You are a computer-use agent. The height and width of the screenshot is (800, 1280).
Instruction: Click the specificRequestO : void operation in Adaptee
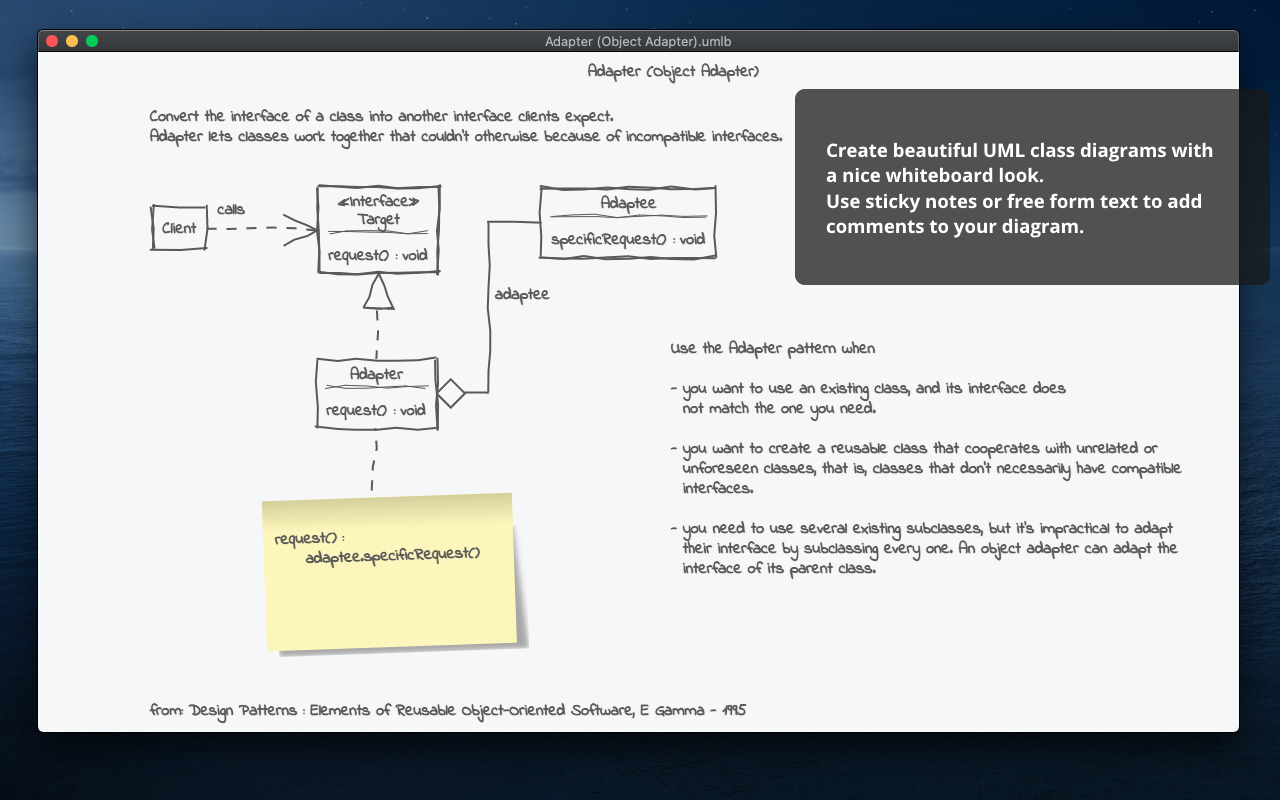click(x=627, y=239)
